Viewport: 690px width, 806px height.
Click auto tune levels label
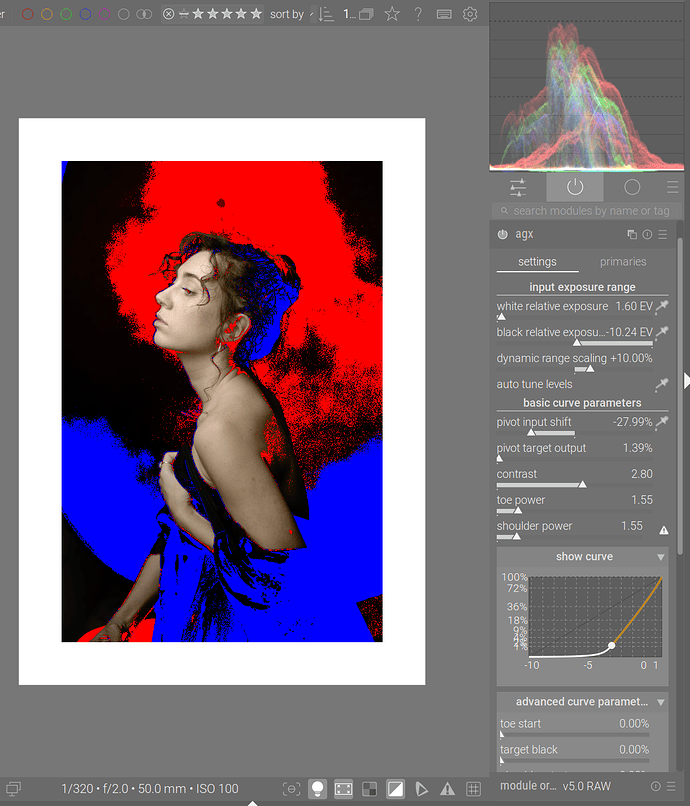click(x=534, y=384)
